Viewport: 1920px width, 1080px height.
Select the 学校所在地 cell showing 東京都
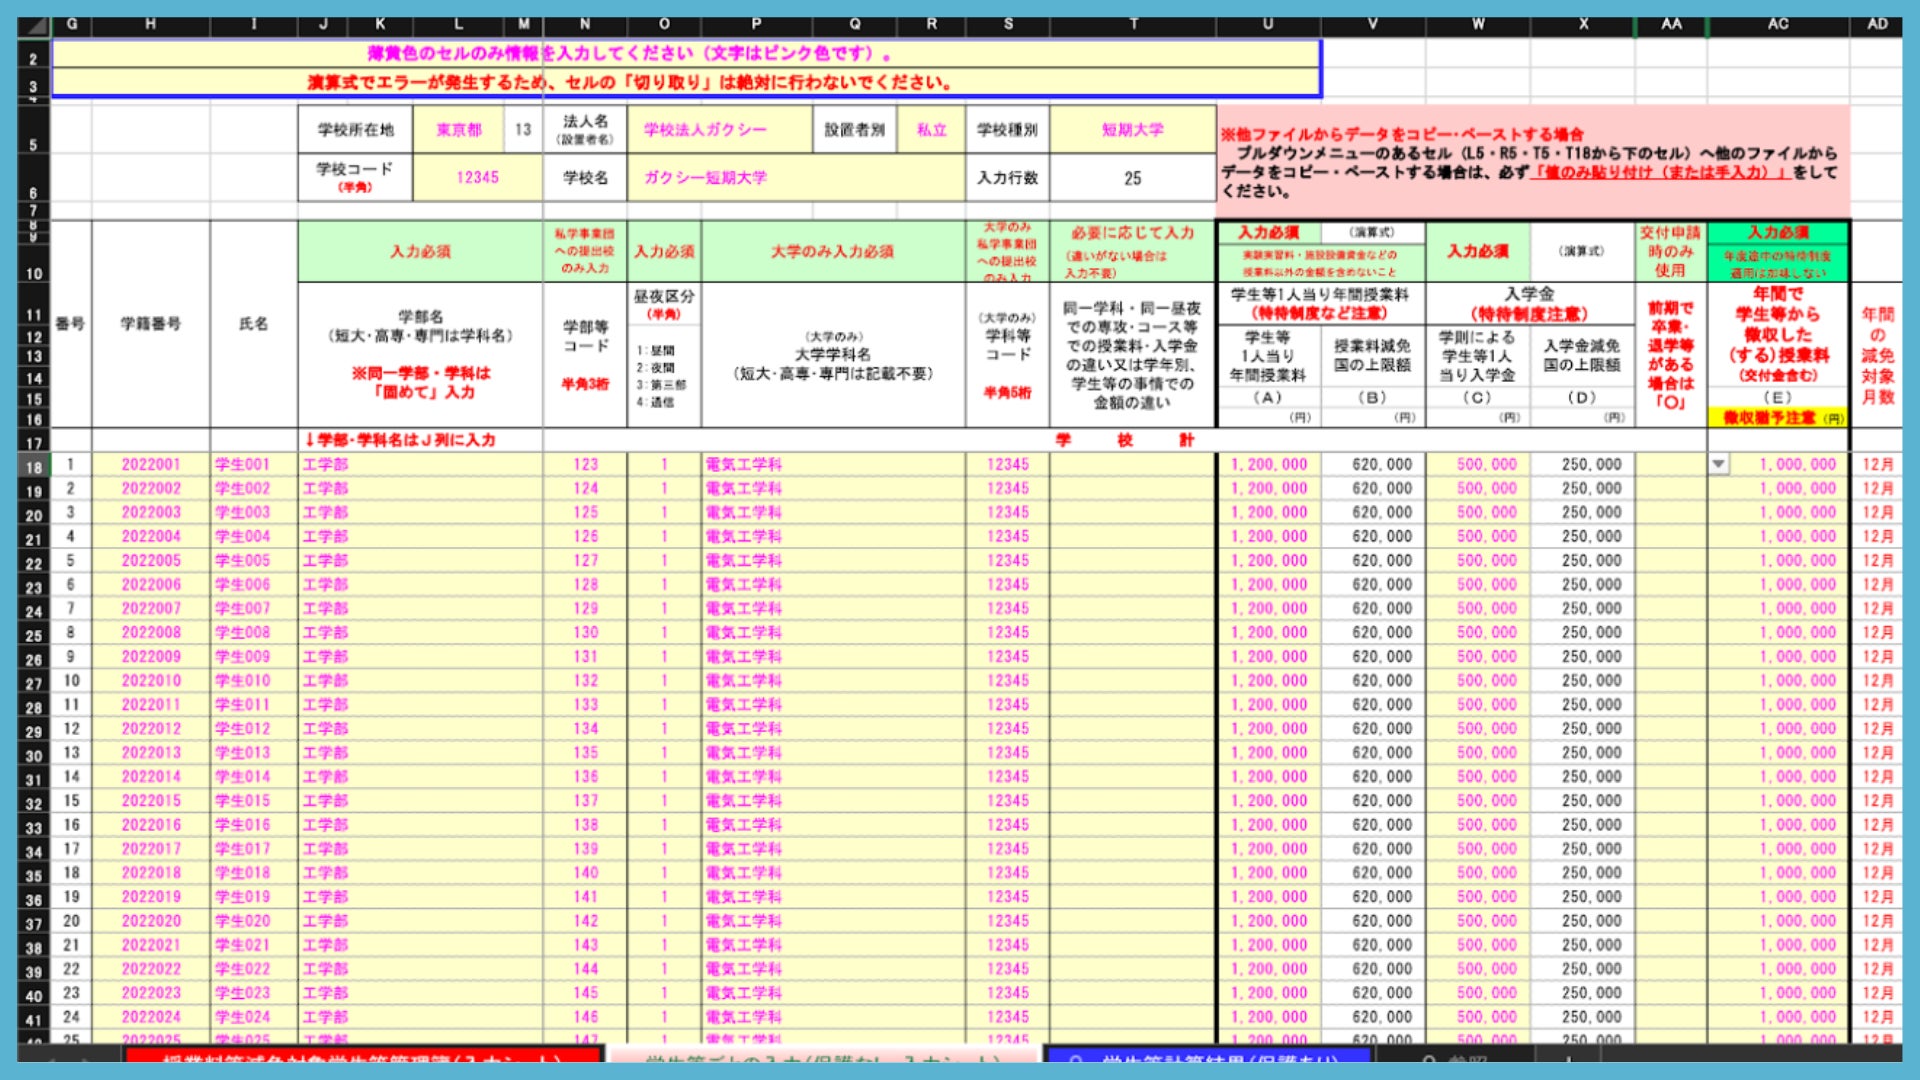459,130
